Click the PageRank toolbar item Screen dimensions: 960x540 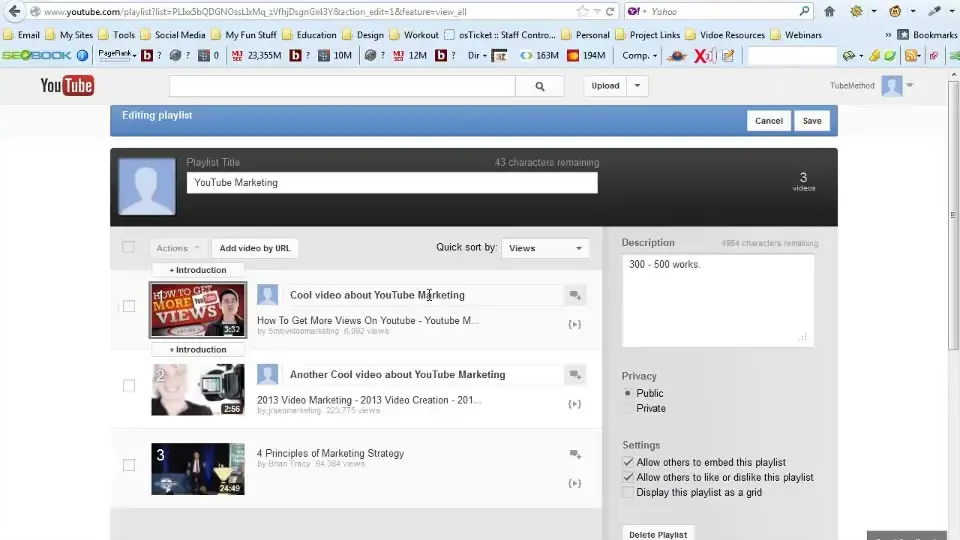pyautogui.click(x=117, y=55)
